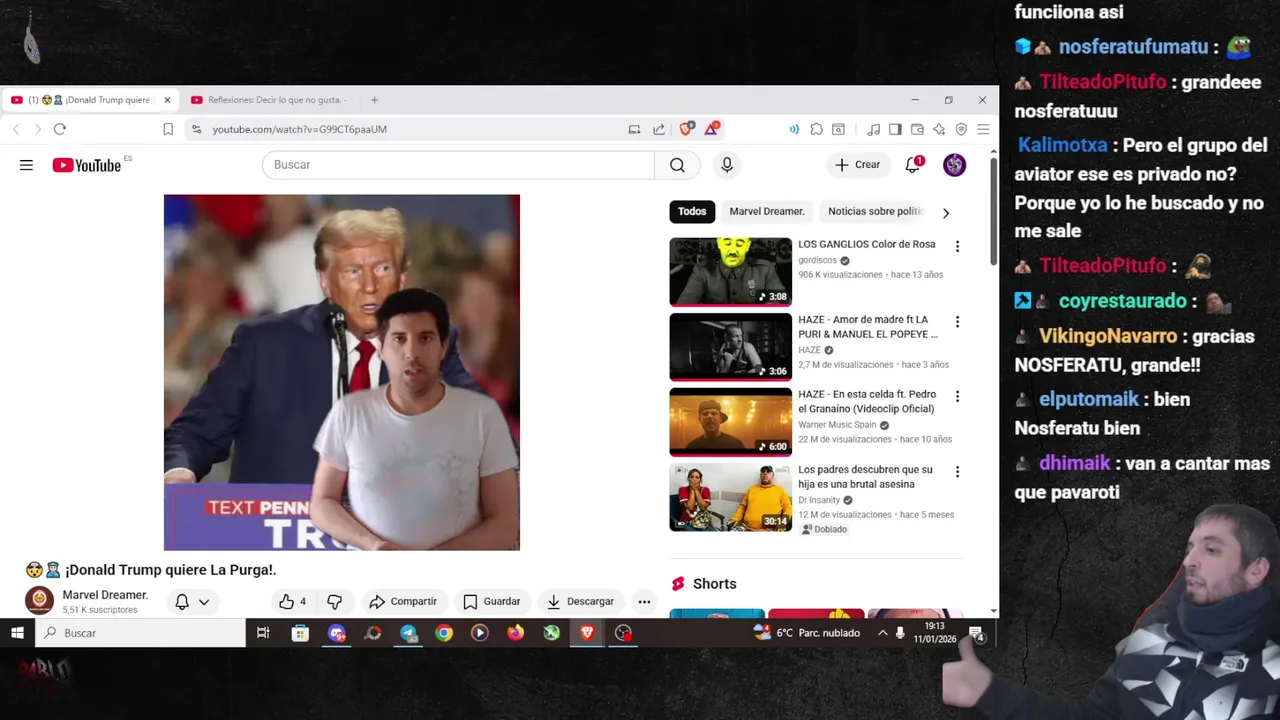Click the YouTube page vertical scrollbar
1280x720 pixels.
[993, 210]
